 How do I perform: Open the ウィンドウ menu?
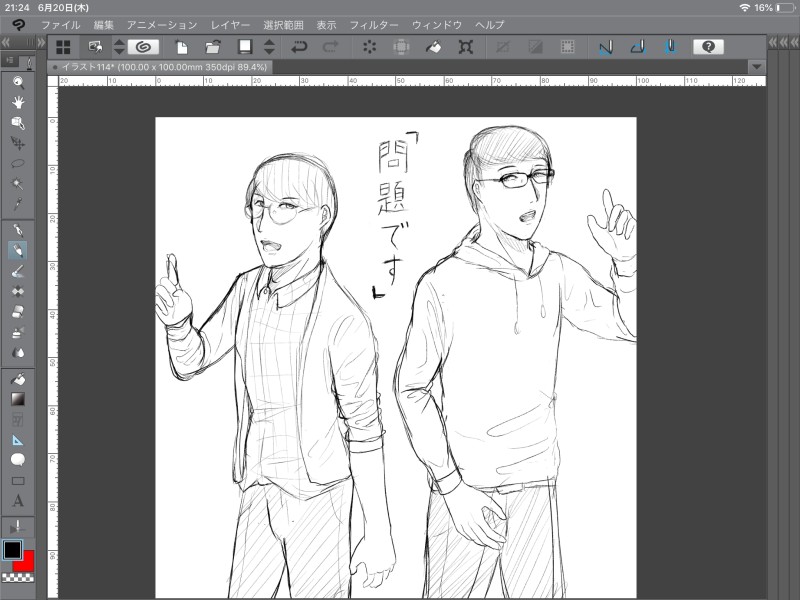437,25
